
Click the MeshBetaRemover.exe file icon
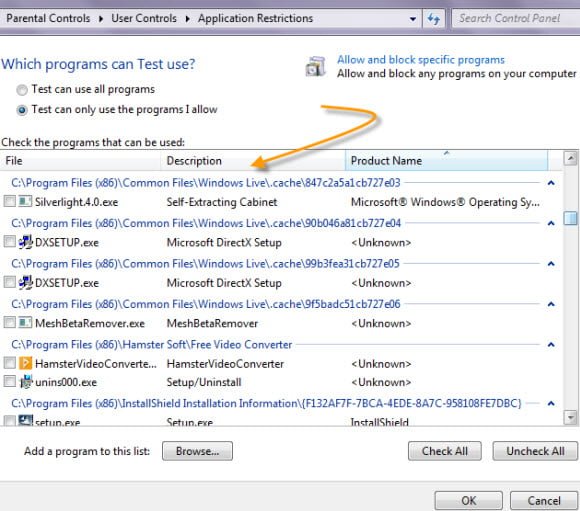[25, 323]
